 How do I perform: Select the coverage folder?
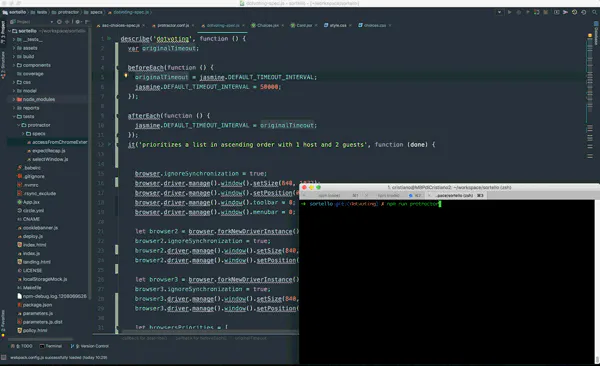30,74
